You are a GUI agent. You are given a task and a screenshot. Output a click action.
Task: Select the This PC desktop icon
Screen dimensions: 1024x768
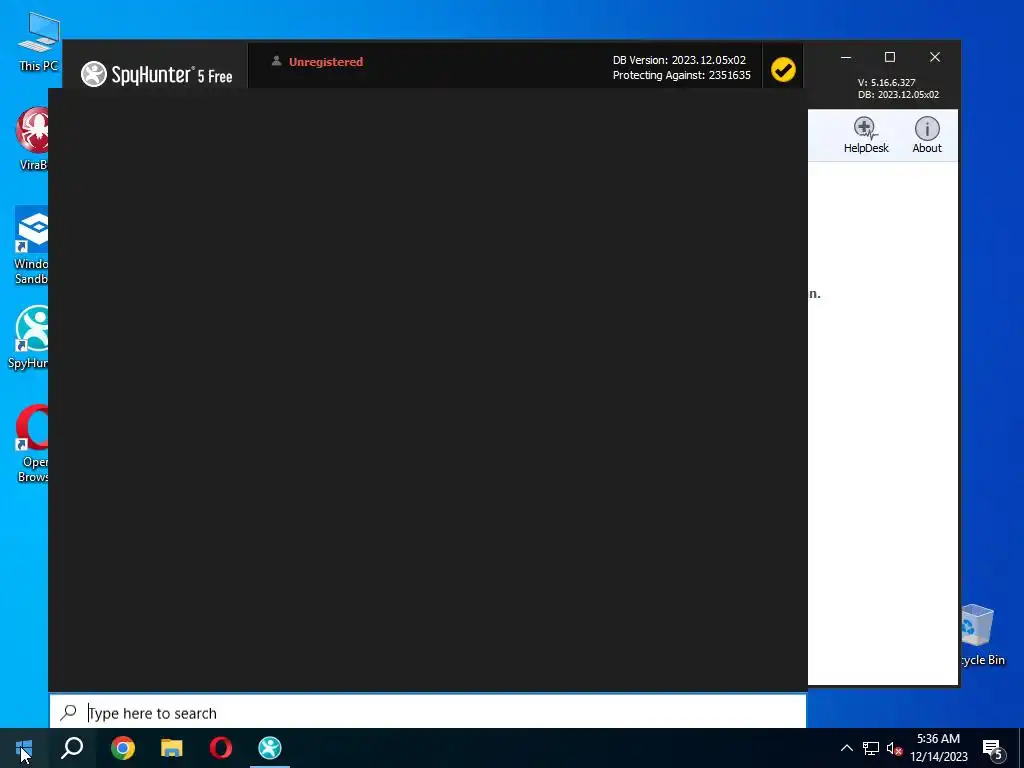pyautogui.click(x=39, y=42)
